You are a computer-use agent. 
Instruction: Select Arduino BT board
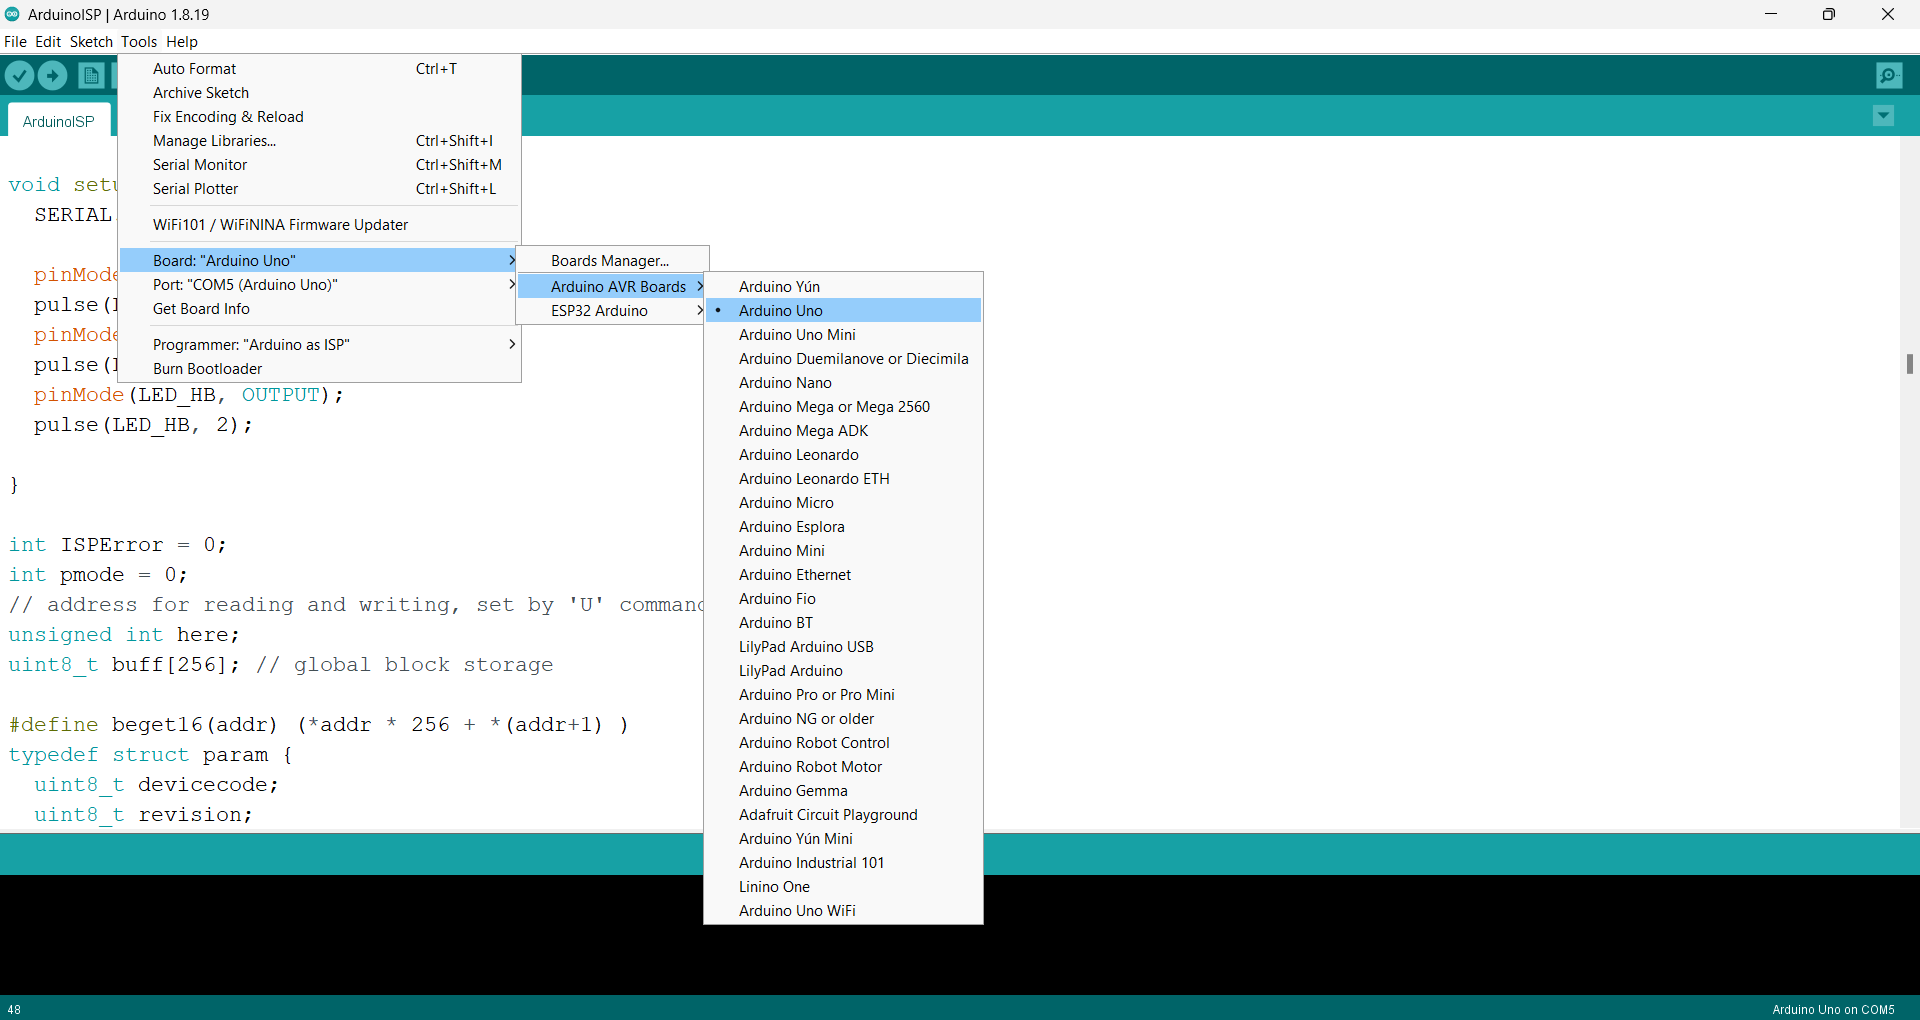pyautogui.click(x=843, y=623)
